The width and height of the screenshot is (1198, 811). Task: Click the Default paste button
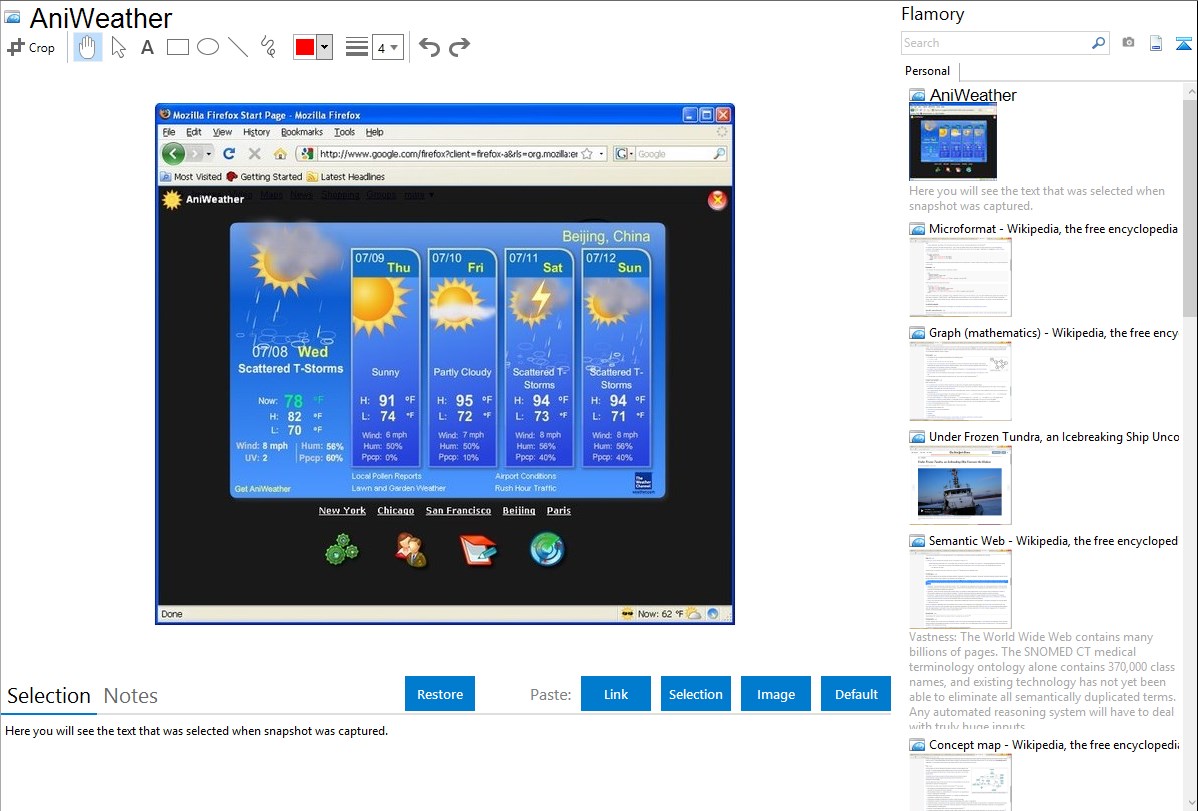pyautogui.click(x=856, y=694)
